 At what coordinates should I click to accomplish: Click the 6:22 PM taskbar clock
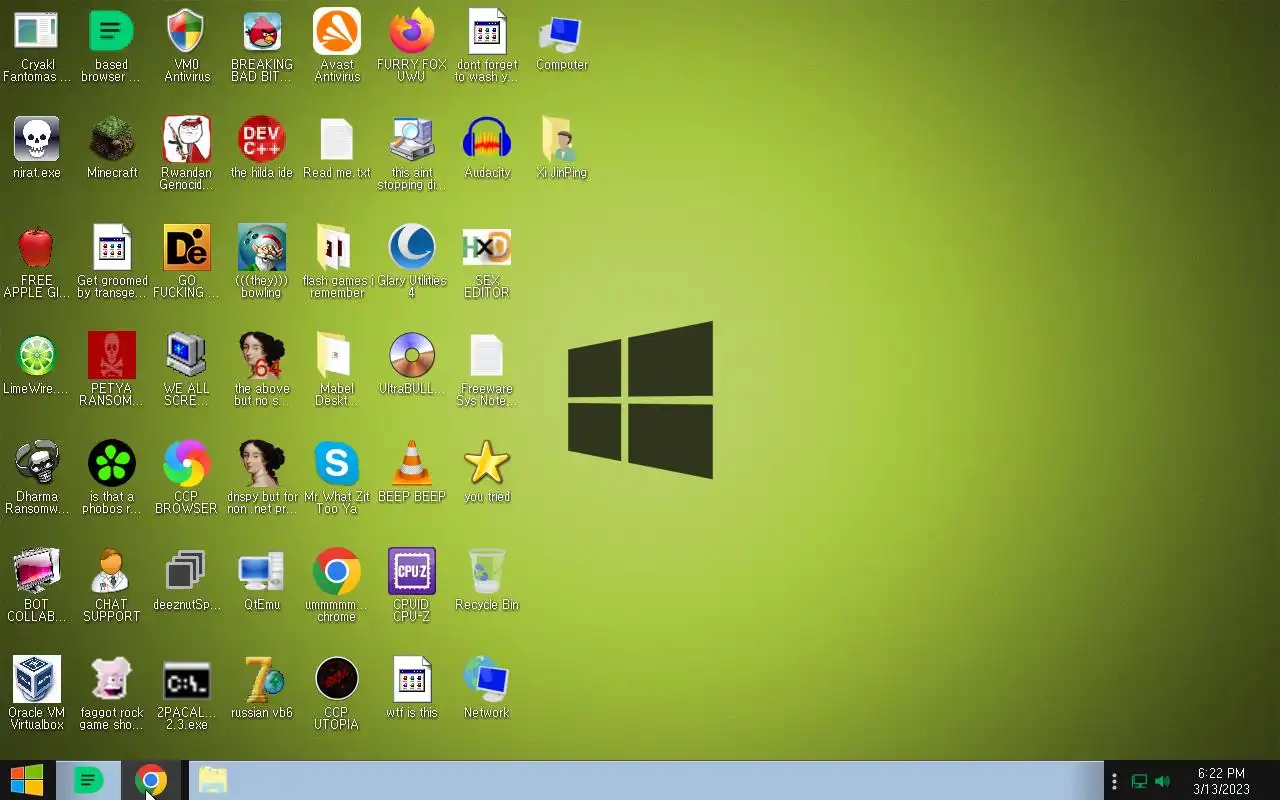click(1221, 781)
